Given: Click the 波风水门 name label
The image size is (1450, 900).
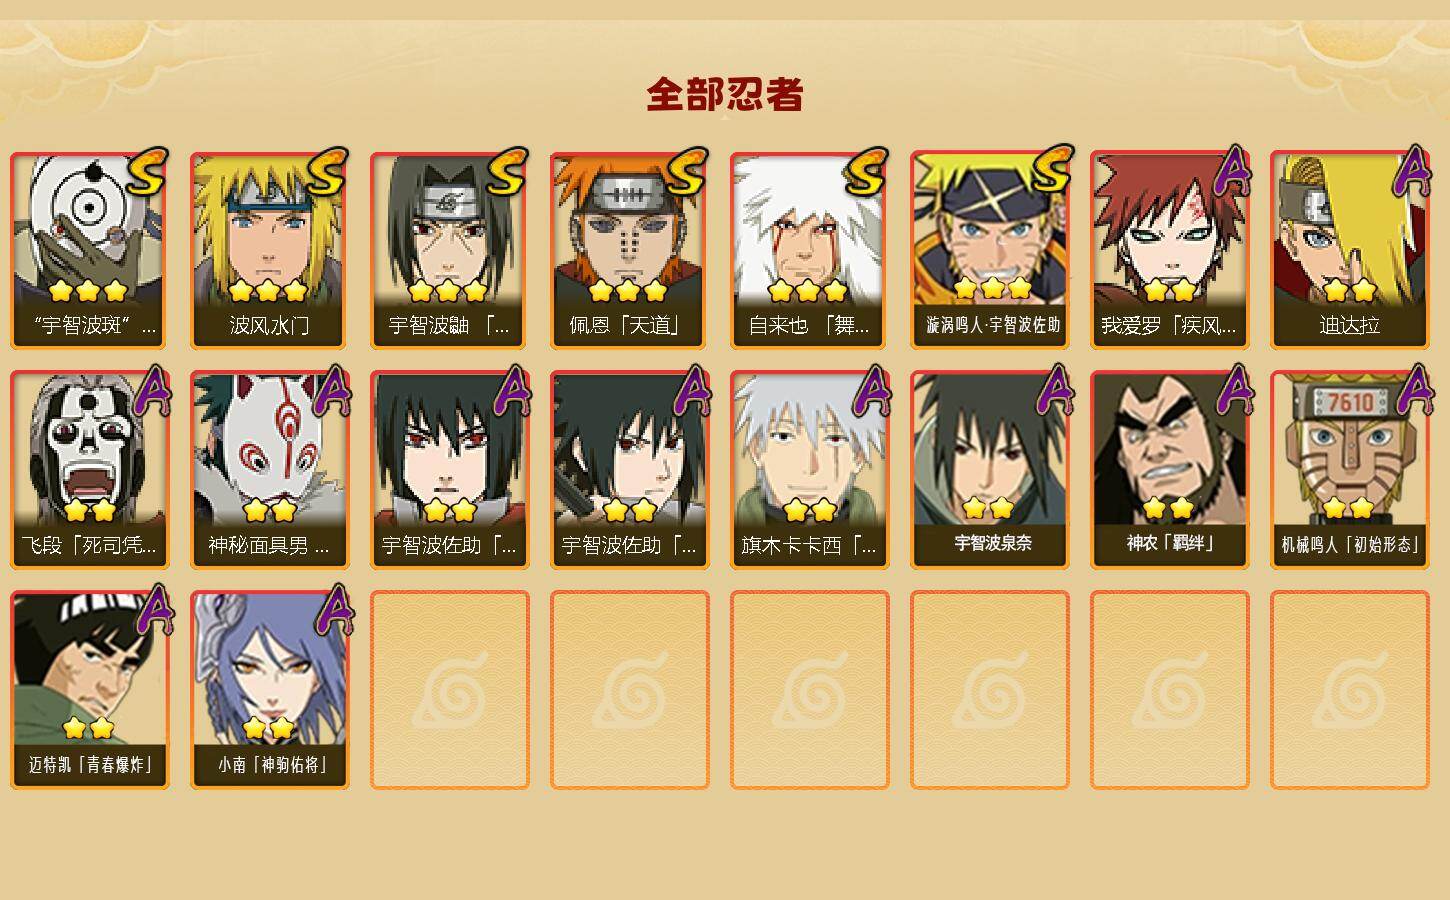Looking at the screenshot, I should pos(269,325).
